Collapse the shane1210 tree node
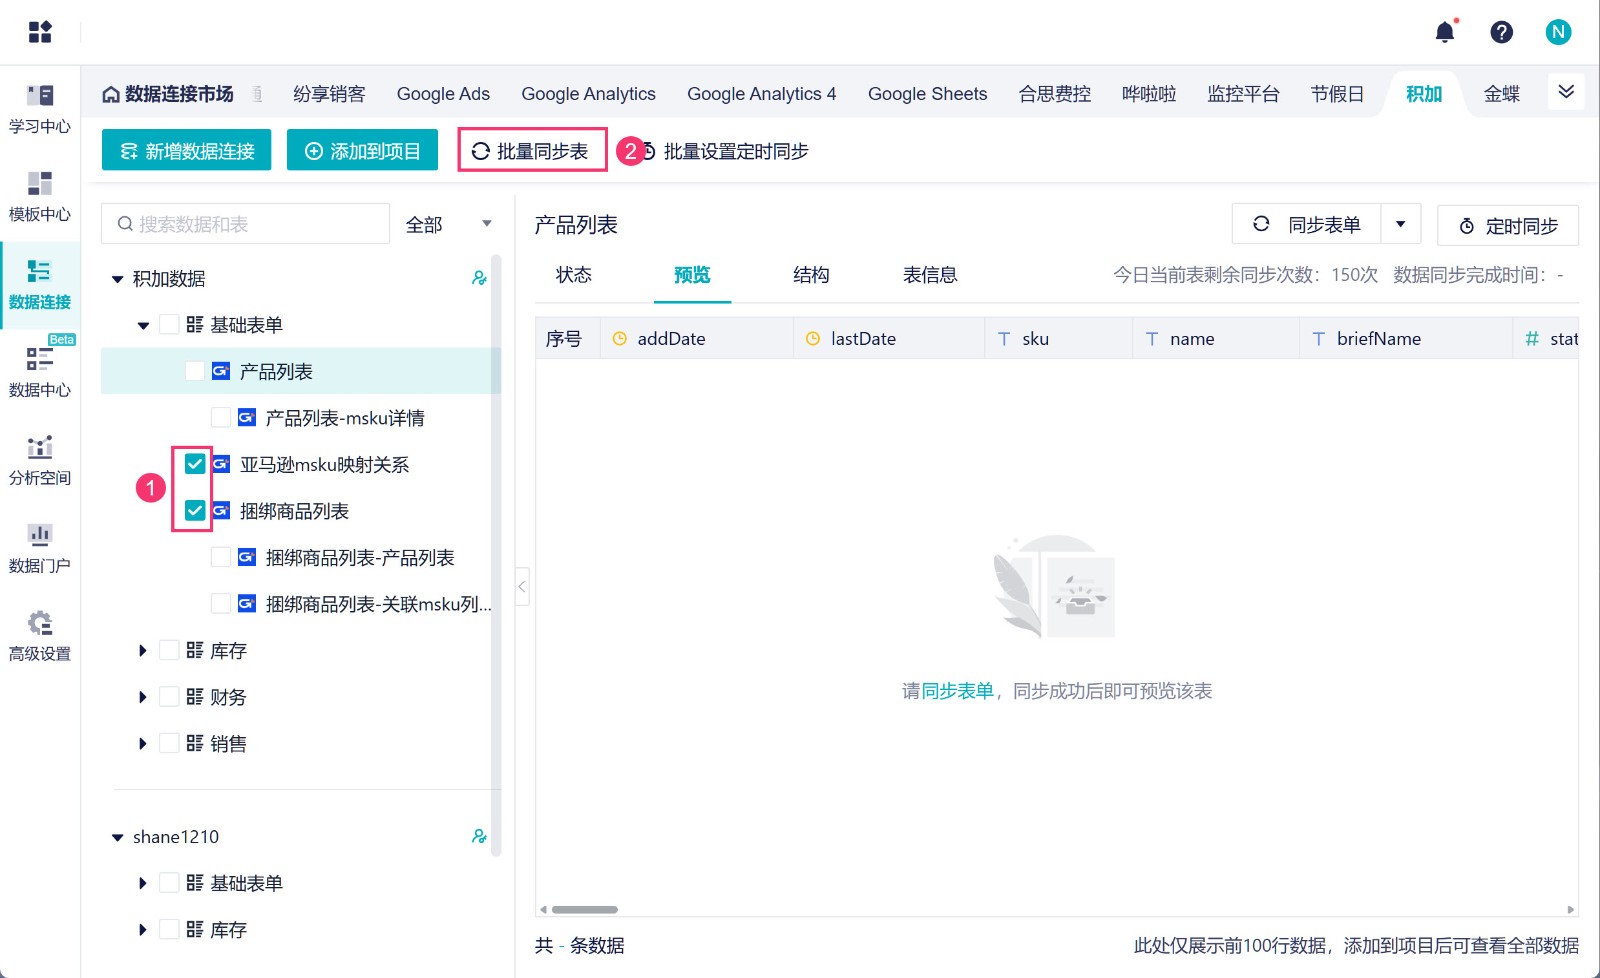Viewport: 1600px width, 978px height. (x=117, y=837)
